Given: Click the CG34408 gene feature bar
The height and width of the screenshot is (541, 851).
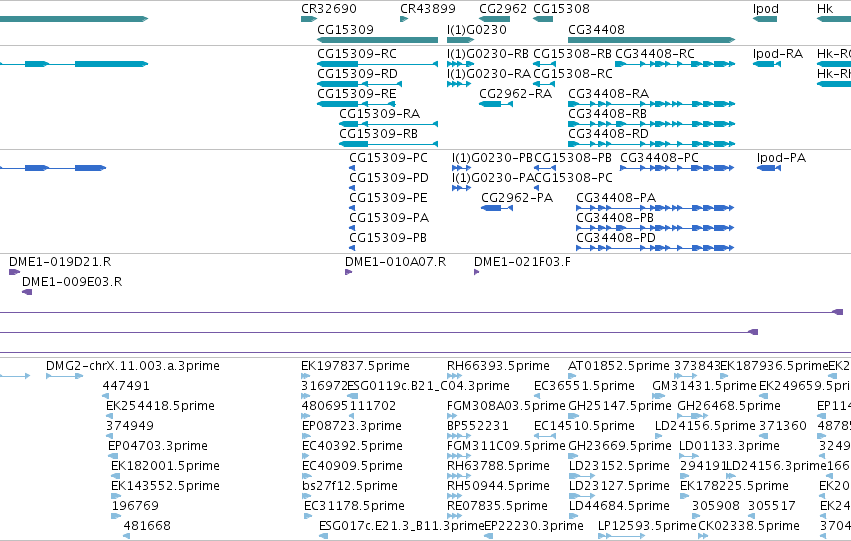Looking at the screenshot, I should tap(651, 40).
